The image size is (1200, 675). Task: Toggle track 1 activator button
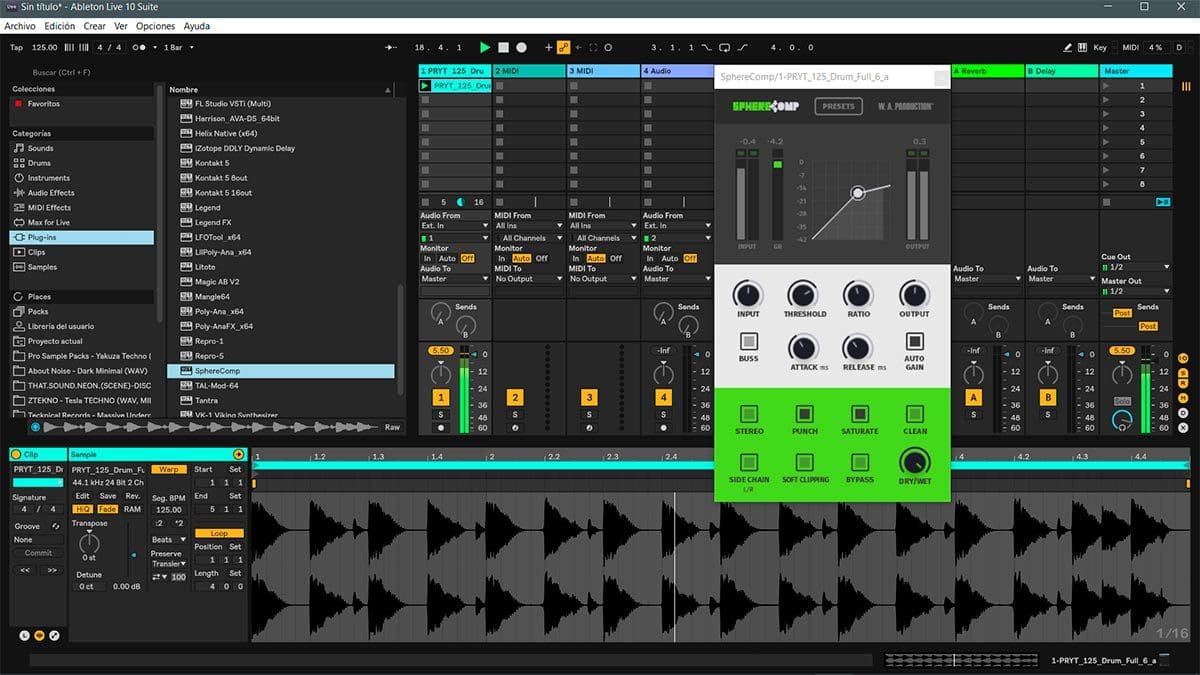pos(441,398)
